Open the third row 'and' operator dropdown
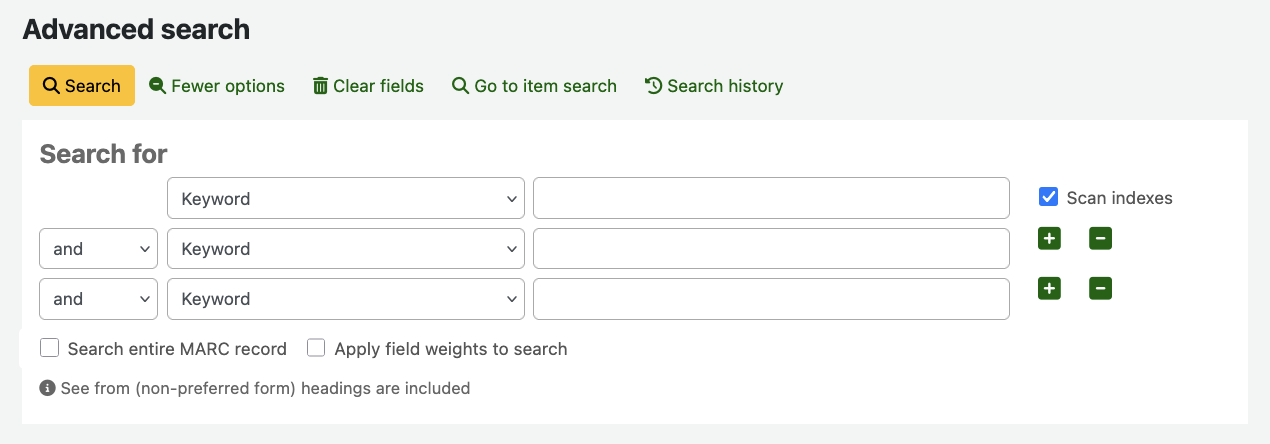Image resolution: width=1270 pixels, height=444 pixels. (x=98, y=299)
